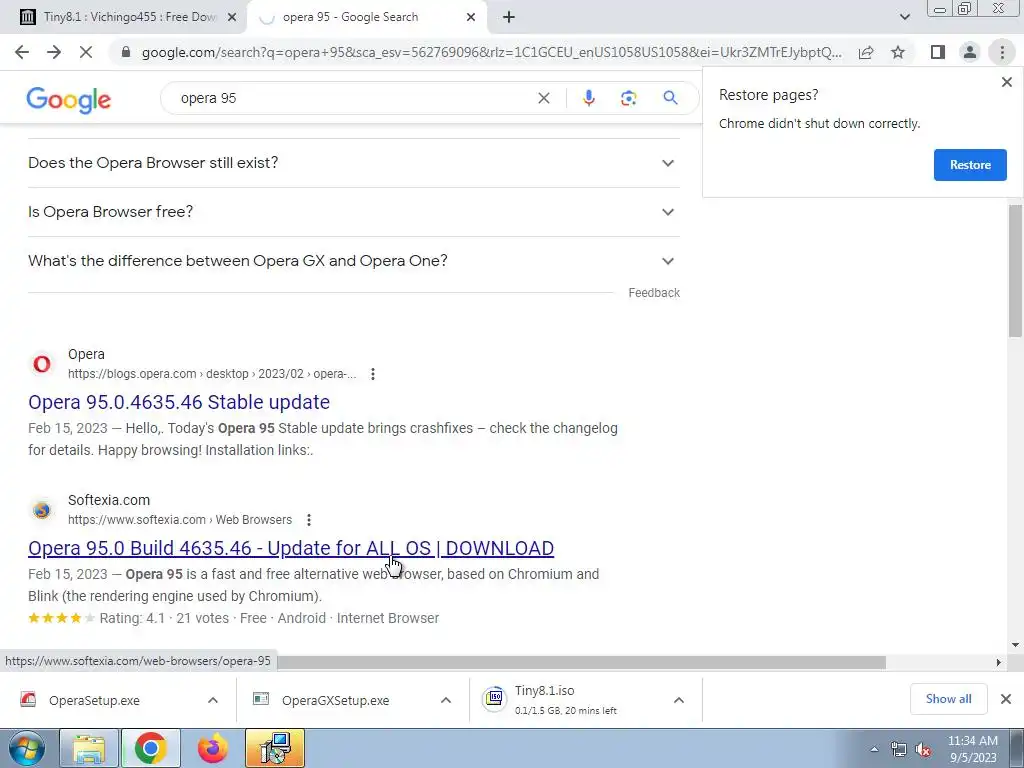This screenshot has width=1024, height=768.
Task: Click the horizontal scrollbar right arrow
Action: (998, 662)
